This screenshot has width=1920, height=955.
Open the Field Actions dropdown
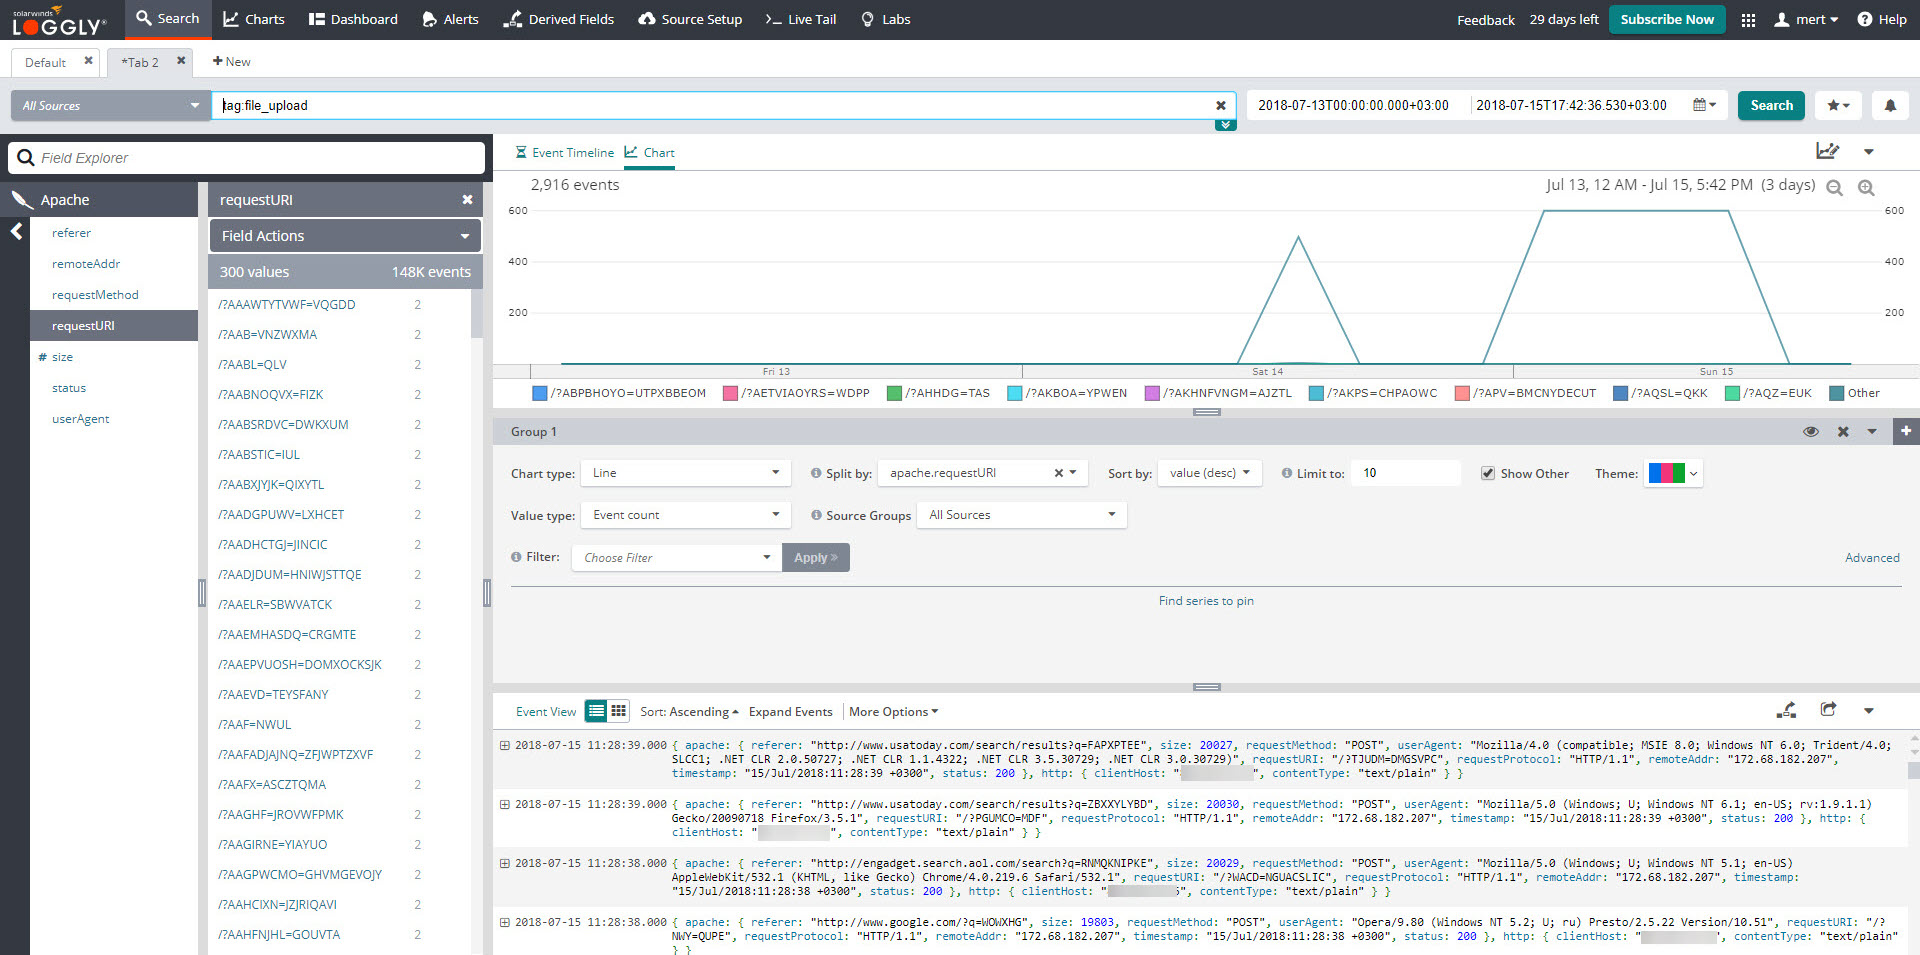click(345, 236)
